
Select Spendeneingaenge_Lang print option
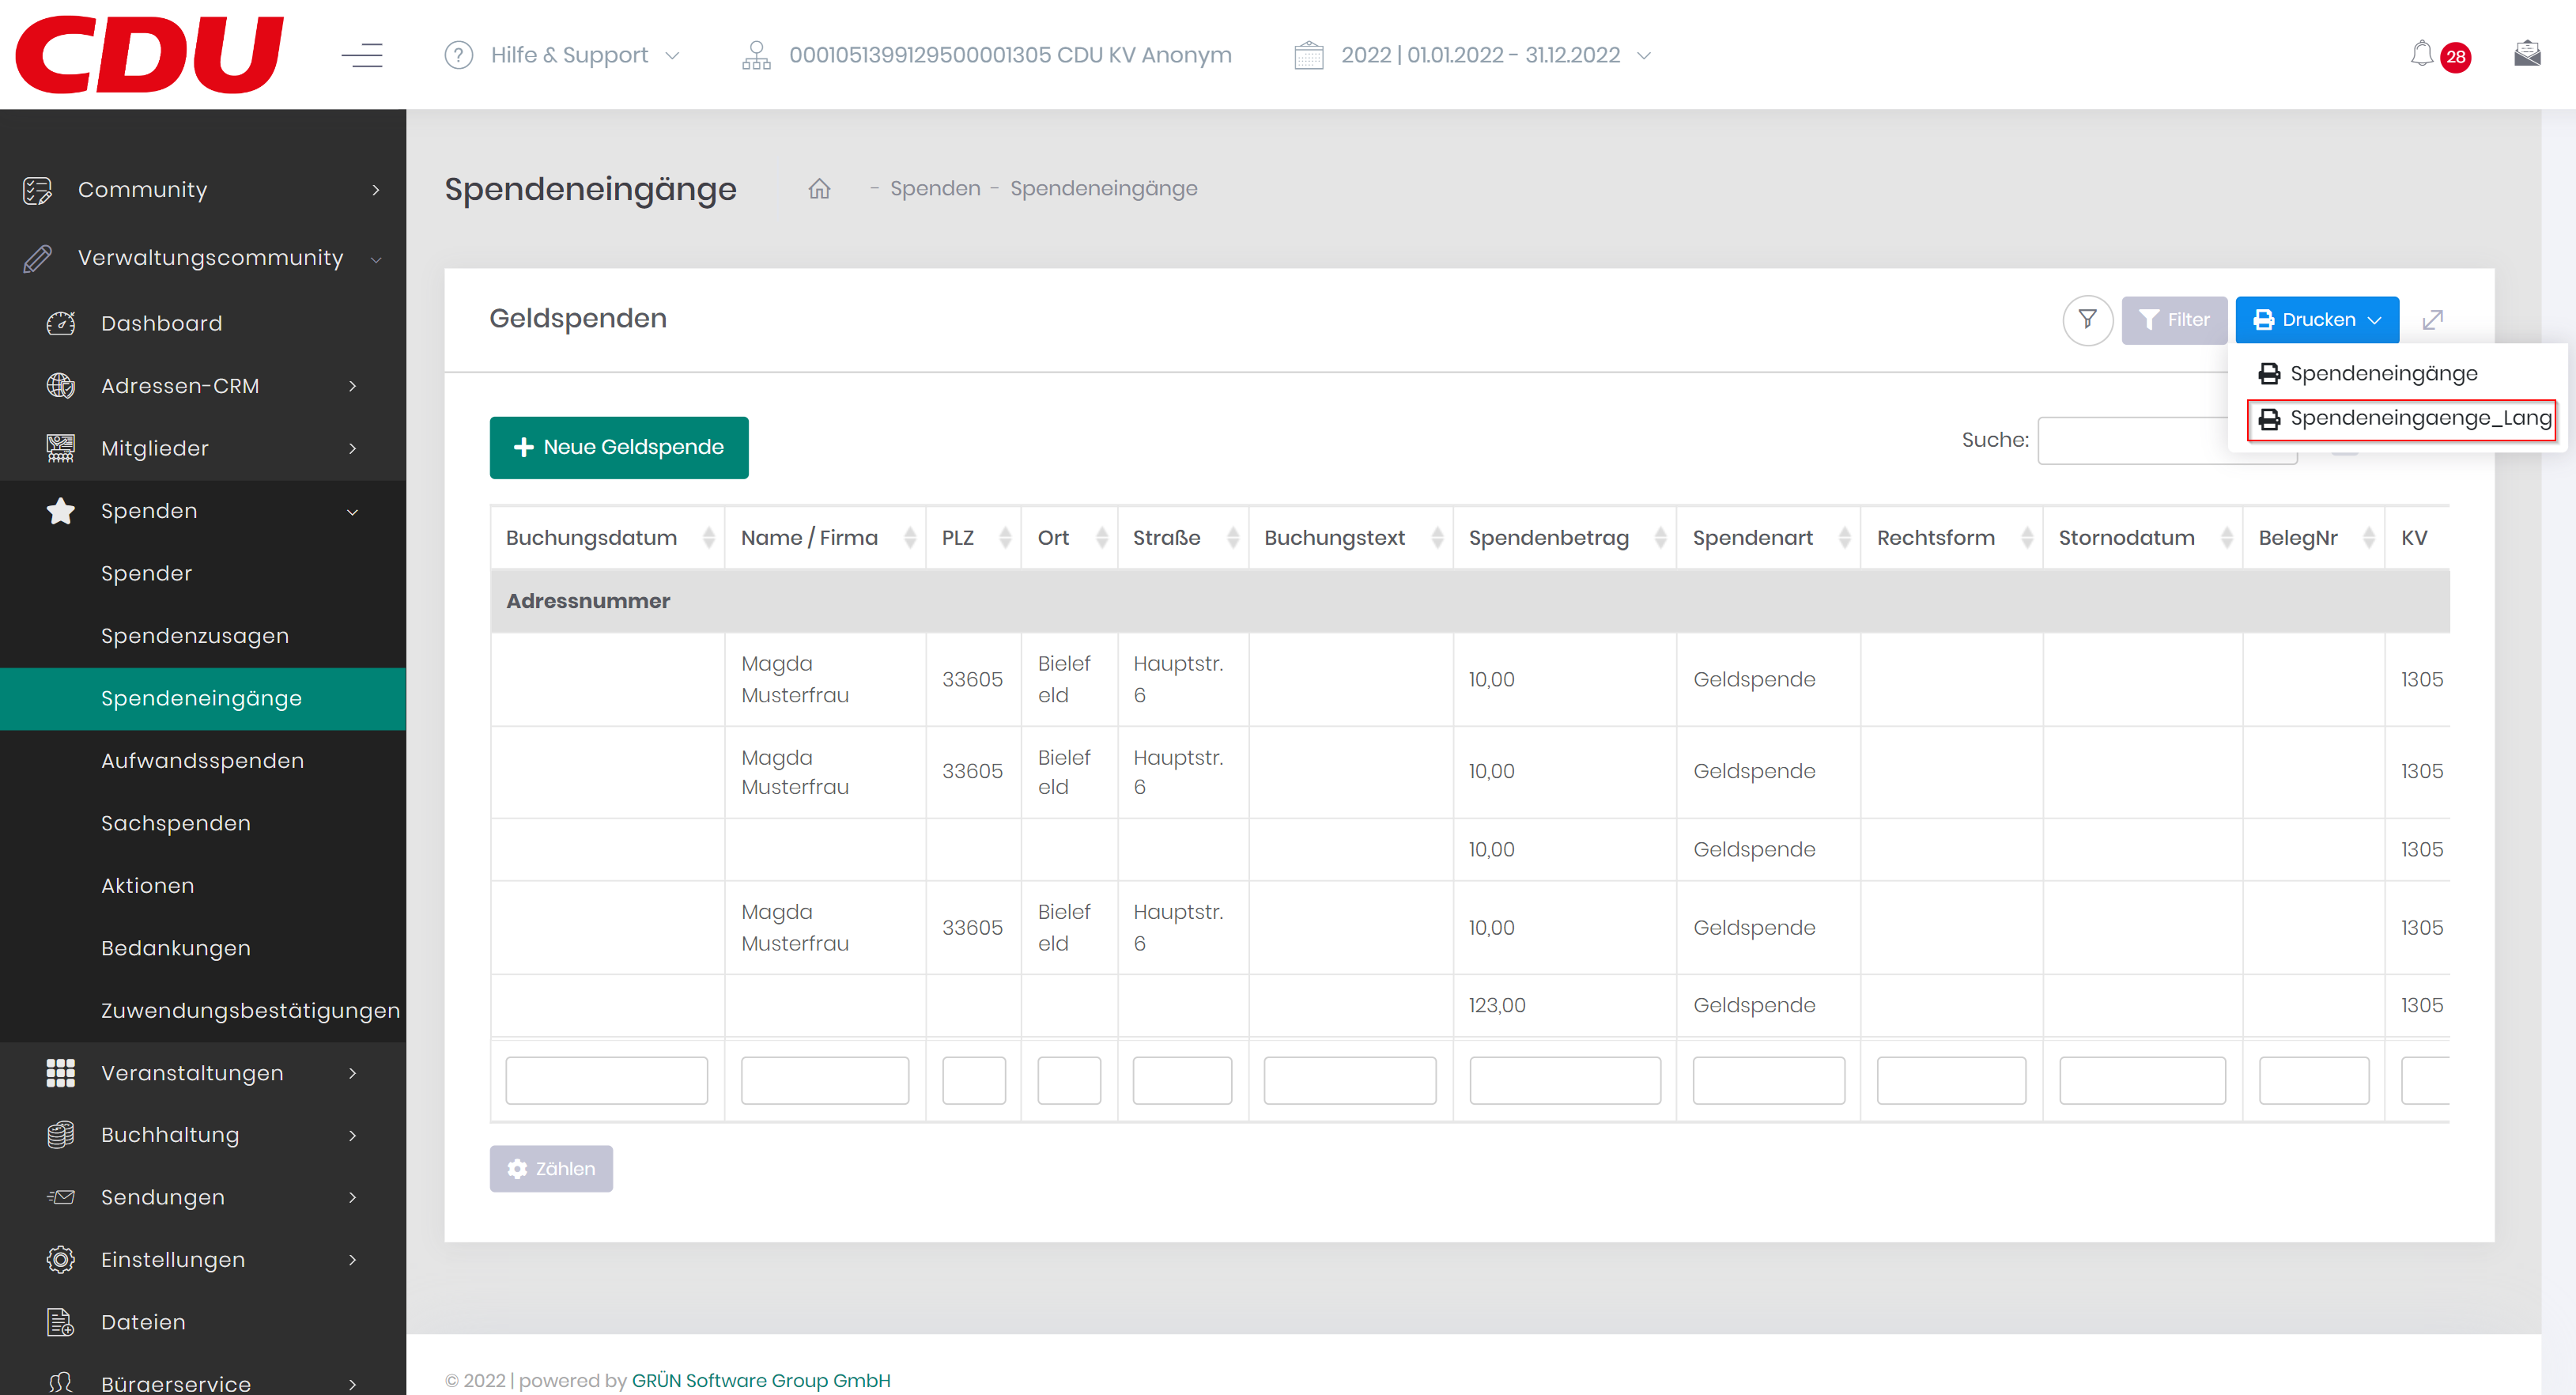tap(2401, 418)
